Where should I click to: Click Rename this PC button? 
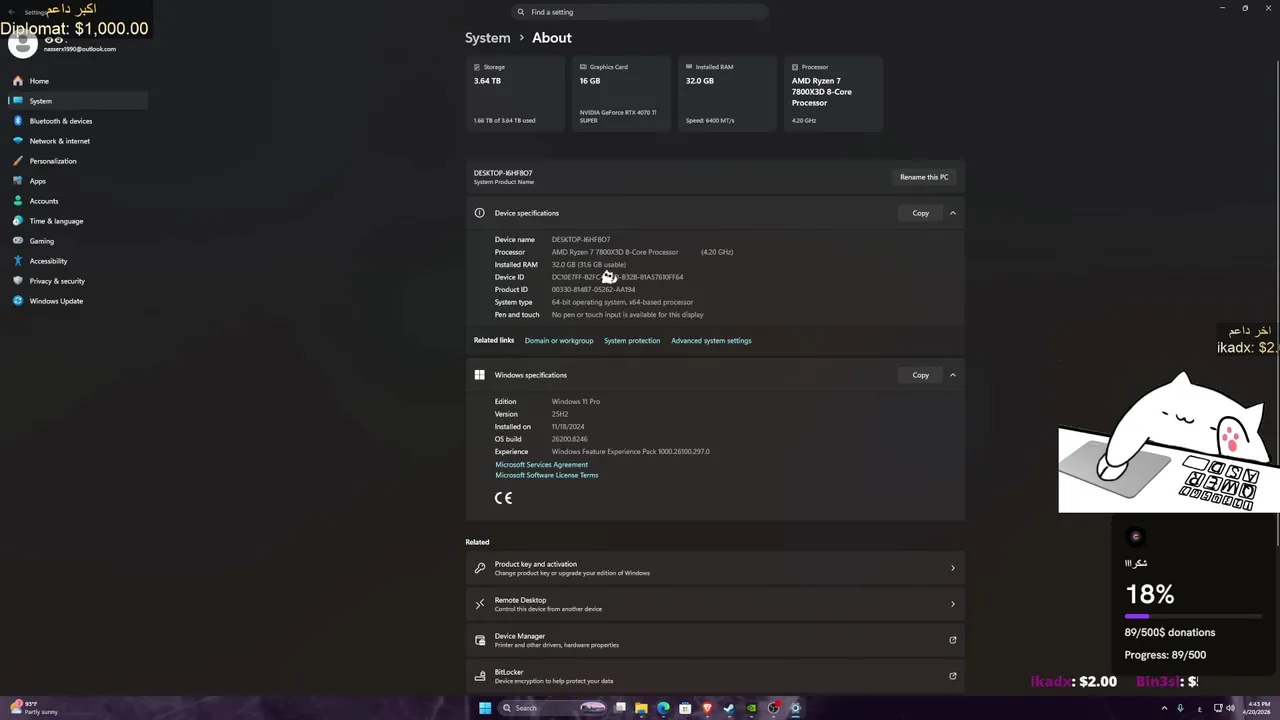coord(924,177)
